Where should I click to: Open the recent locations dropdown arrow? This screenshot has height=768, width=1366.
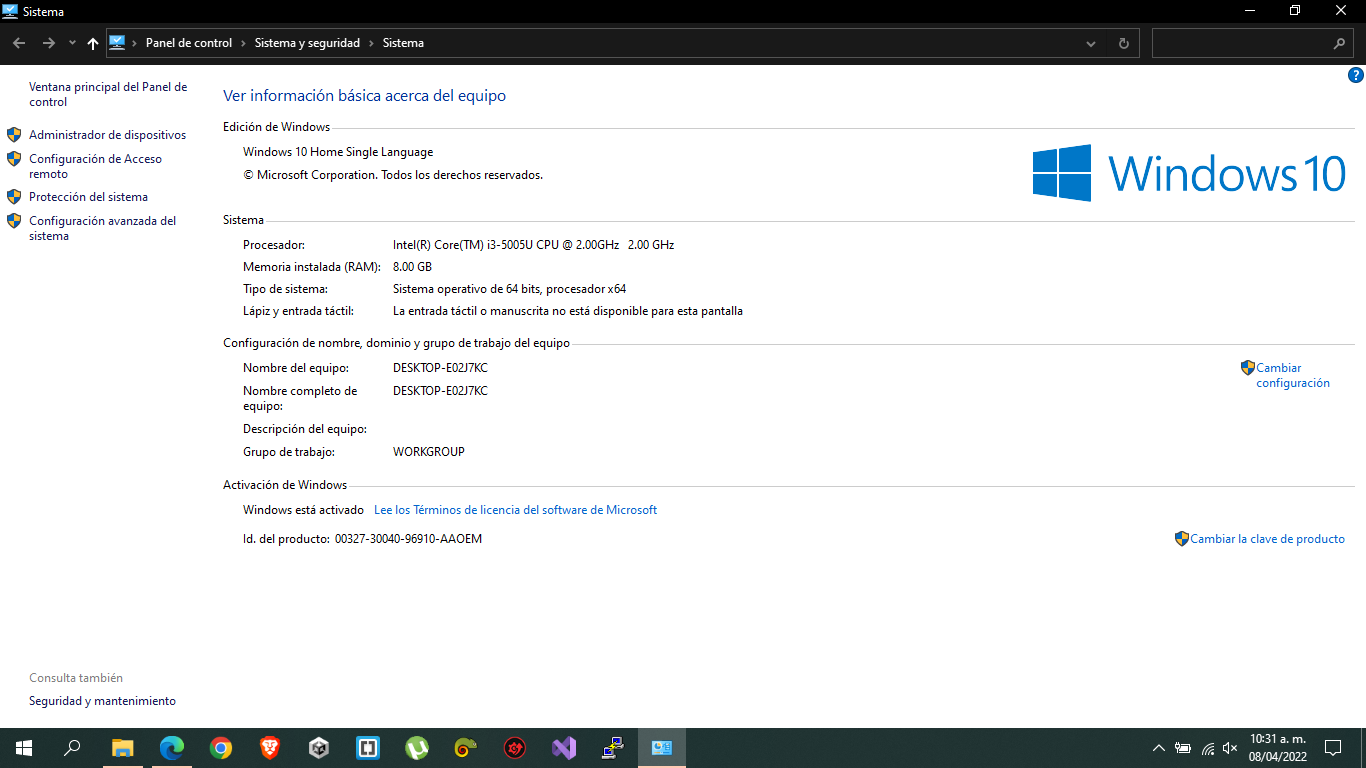click(x=72, y=43)
